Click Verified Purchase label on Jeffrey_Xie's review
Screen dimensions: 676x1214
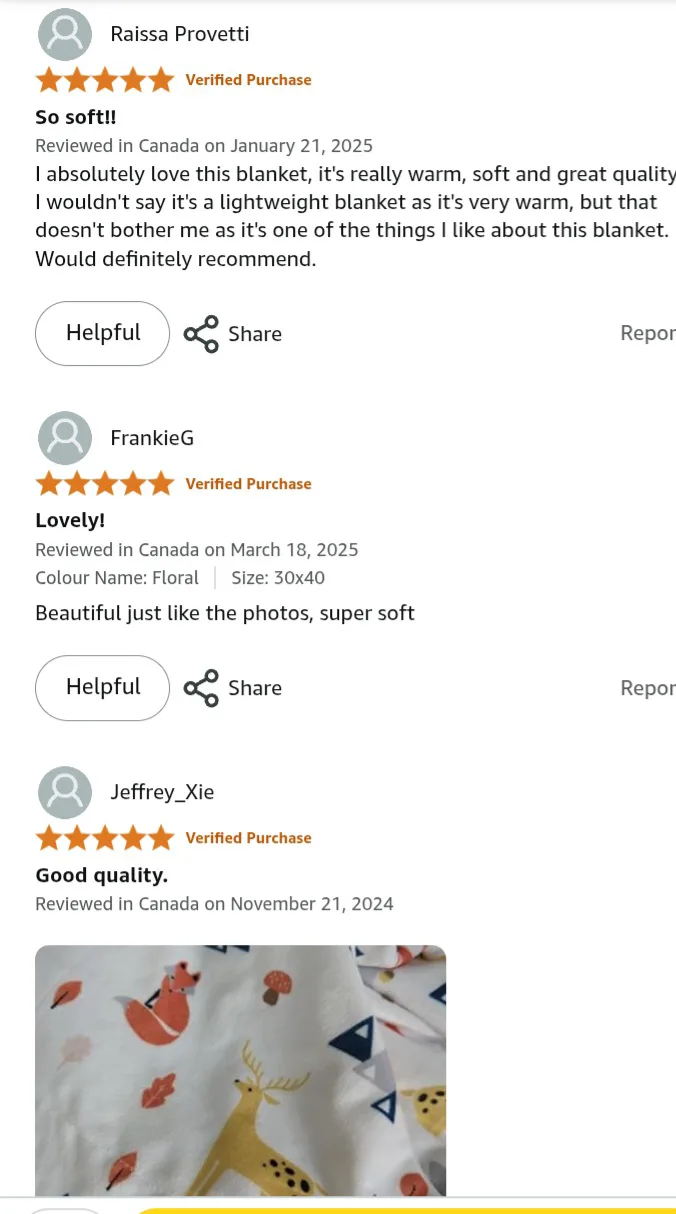click(248, 838)
